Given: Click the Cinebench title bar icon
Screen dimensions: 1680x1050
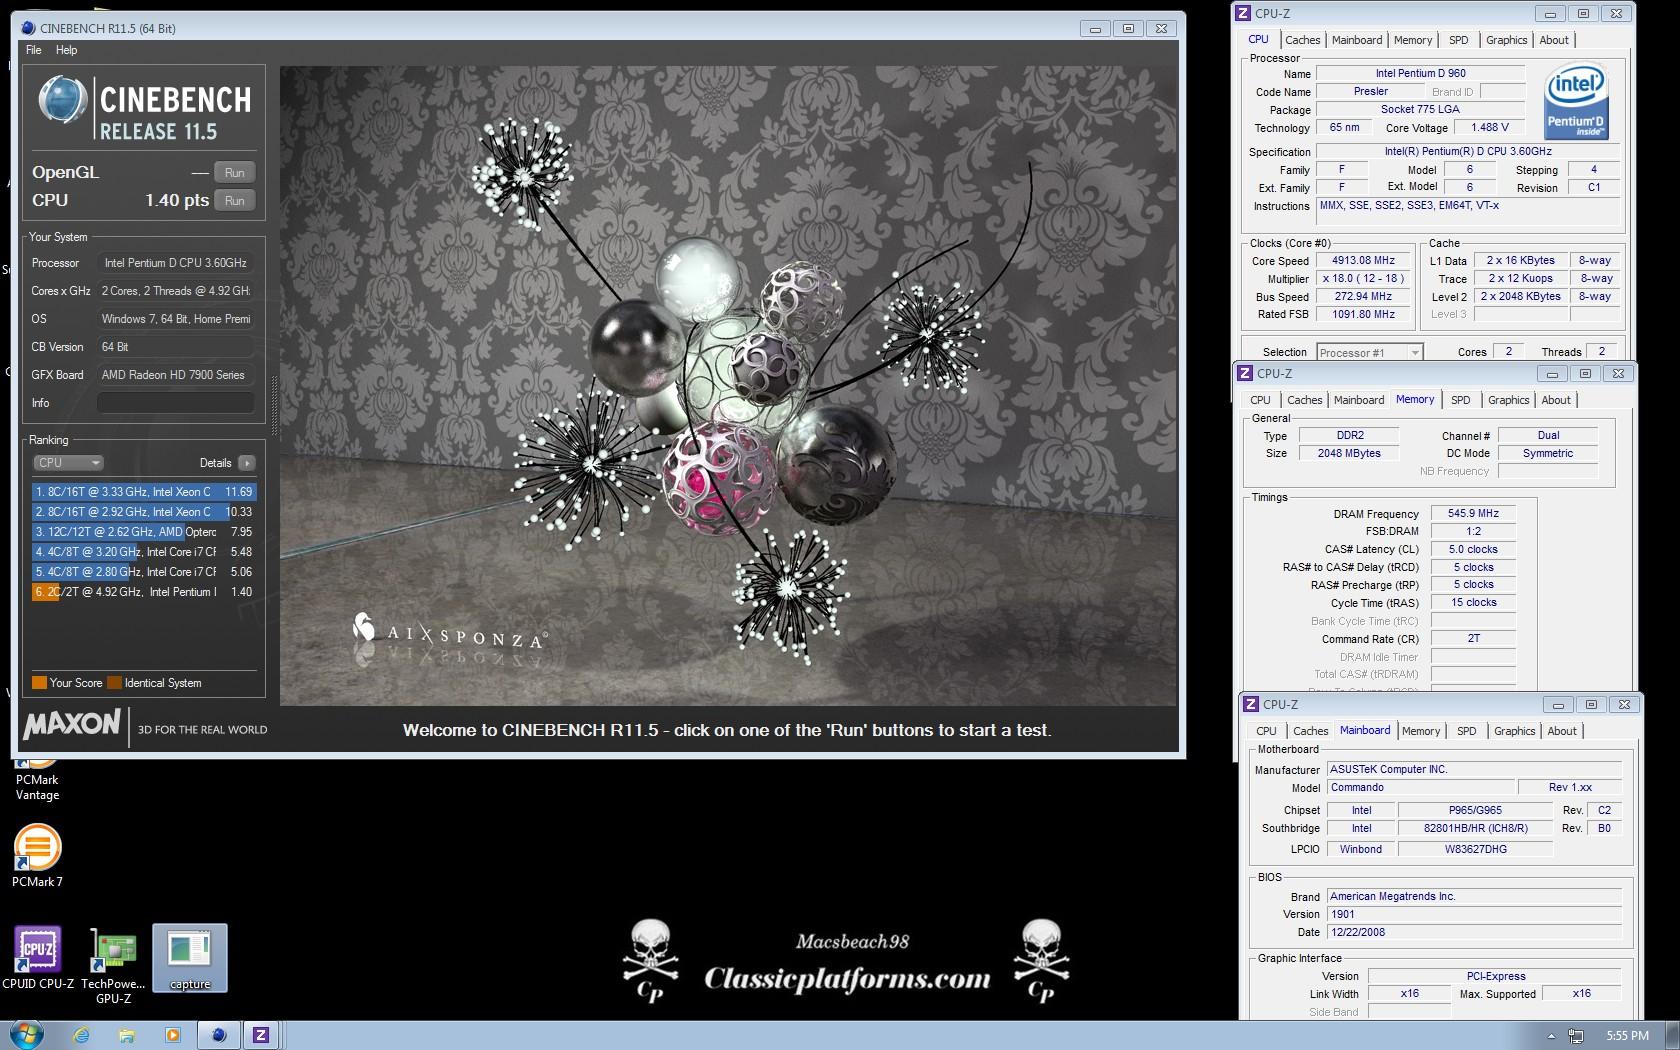Looking at the screenshot, I should 28,28.
